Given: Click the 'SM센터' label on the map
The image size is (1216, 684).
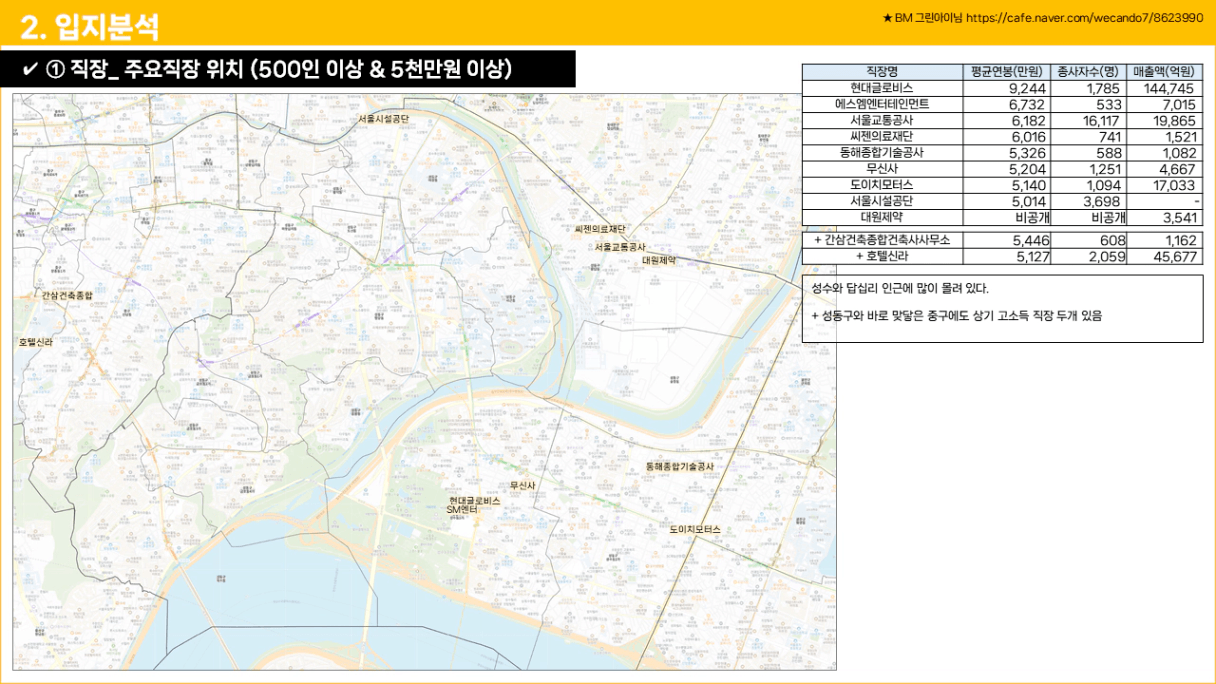Looking at the screenshot, I should [462, 510].
